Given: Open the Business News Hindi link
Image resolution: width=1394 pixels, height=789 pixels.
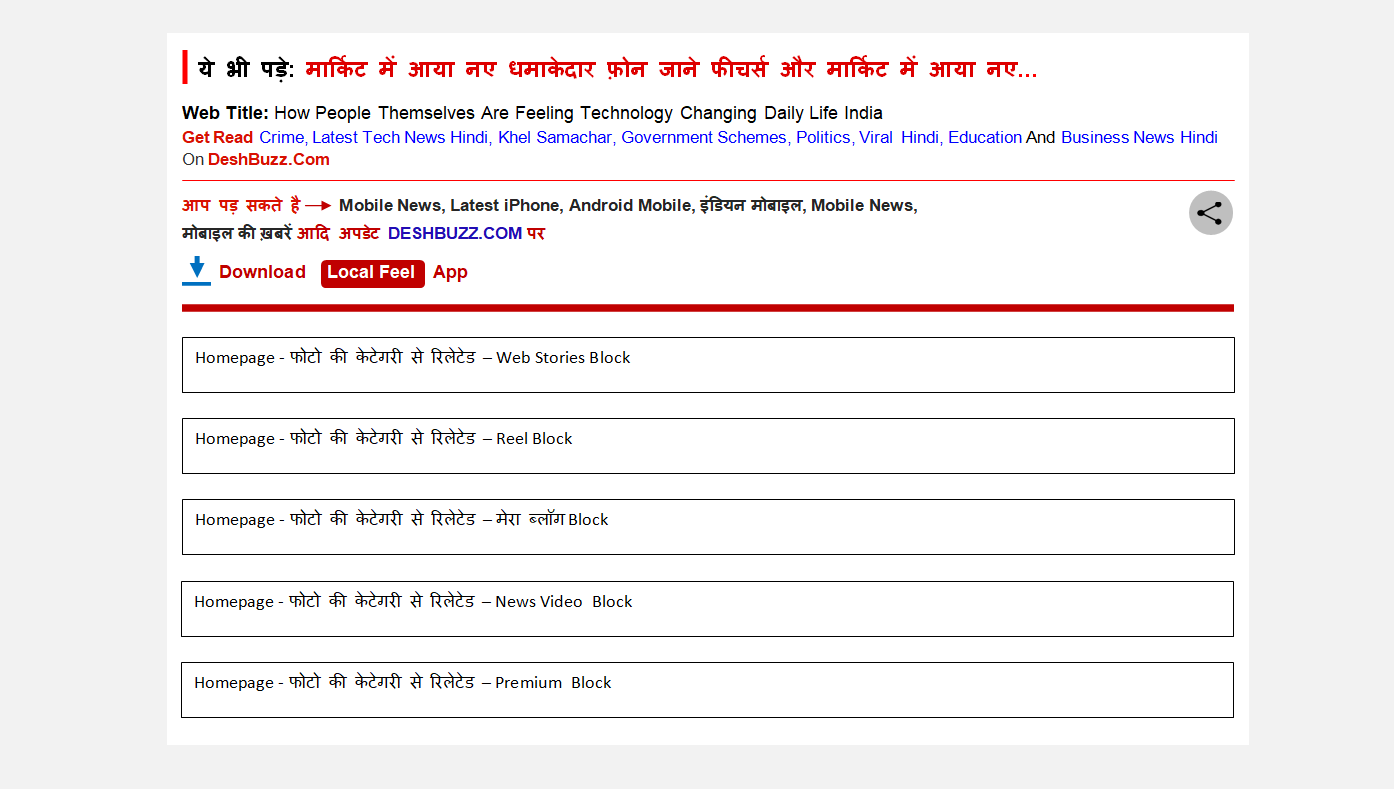Looking at the screenshot, I should [1139, 138].
